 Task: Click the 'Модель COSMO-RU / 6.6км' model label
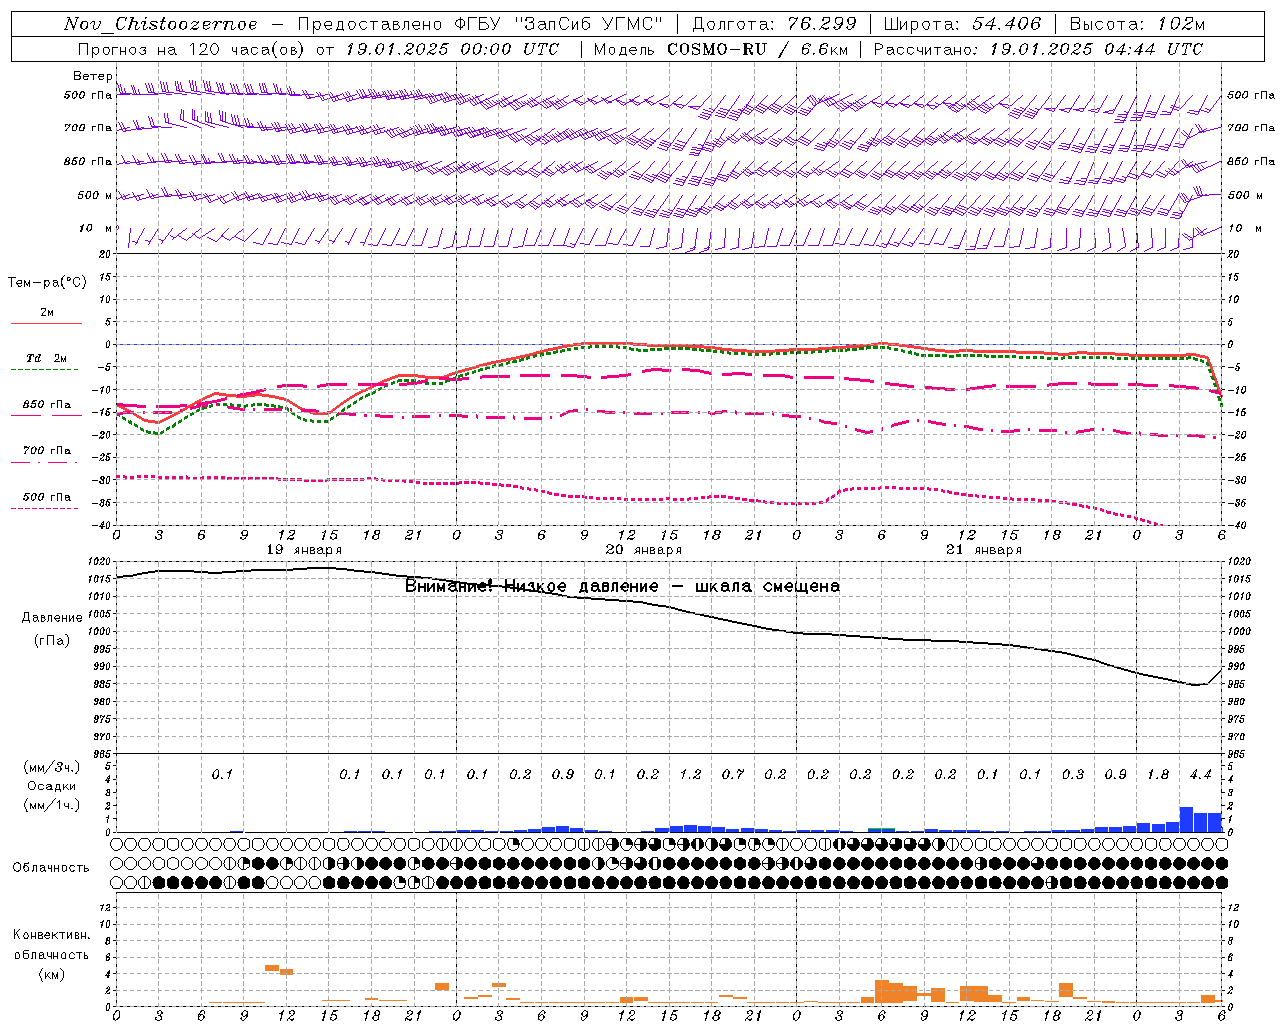click(721, 49)
